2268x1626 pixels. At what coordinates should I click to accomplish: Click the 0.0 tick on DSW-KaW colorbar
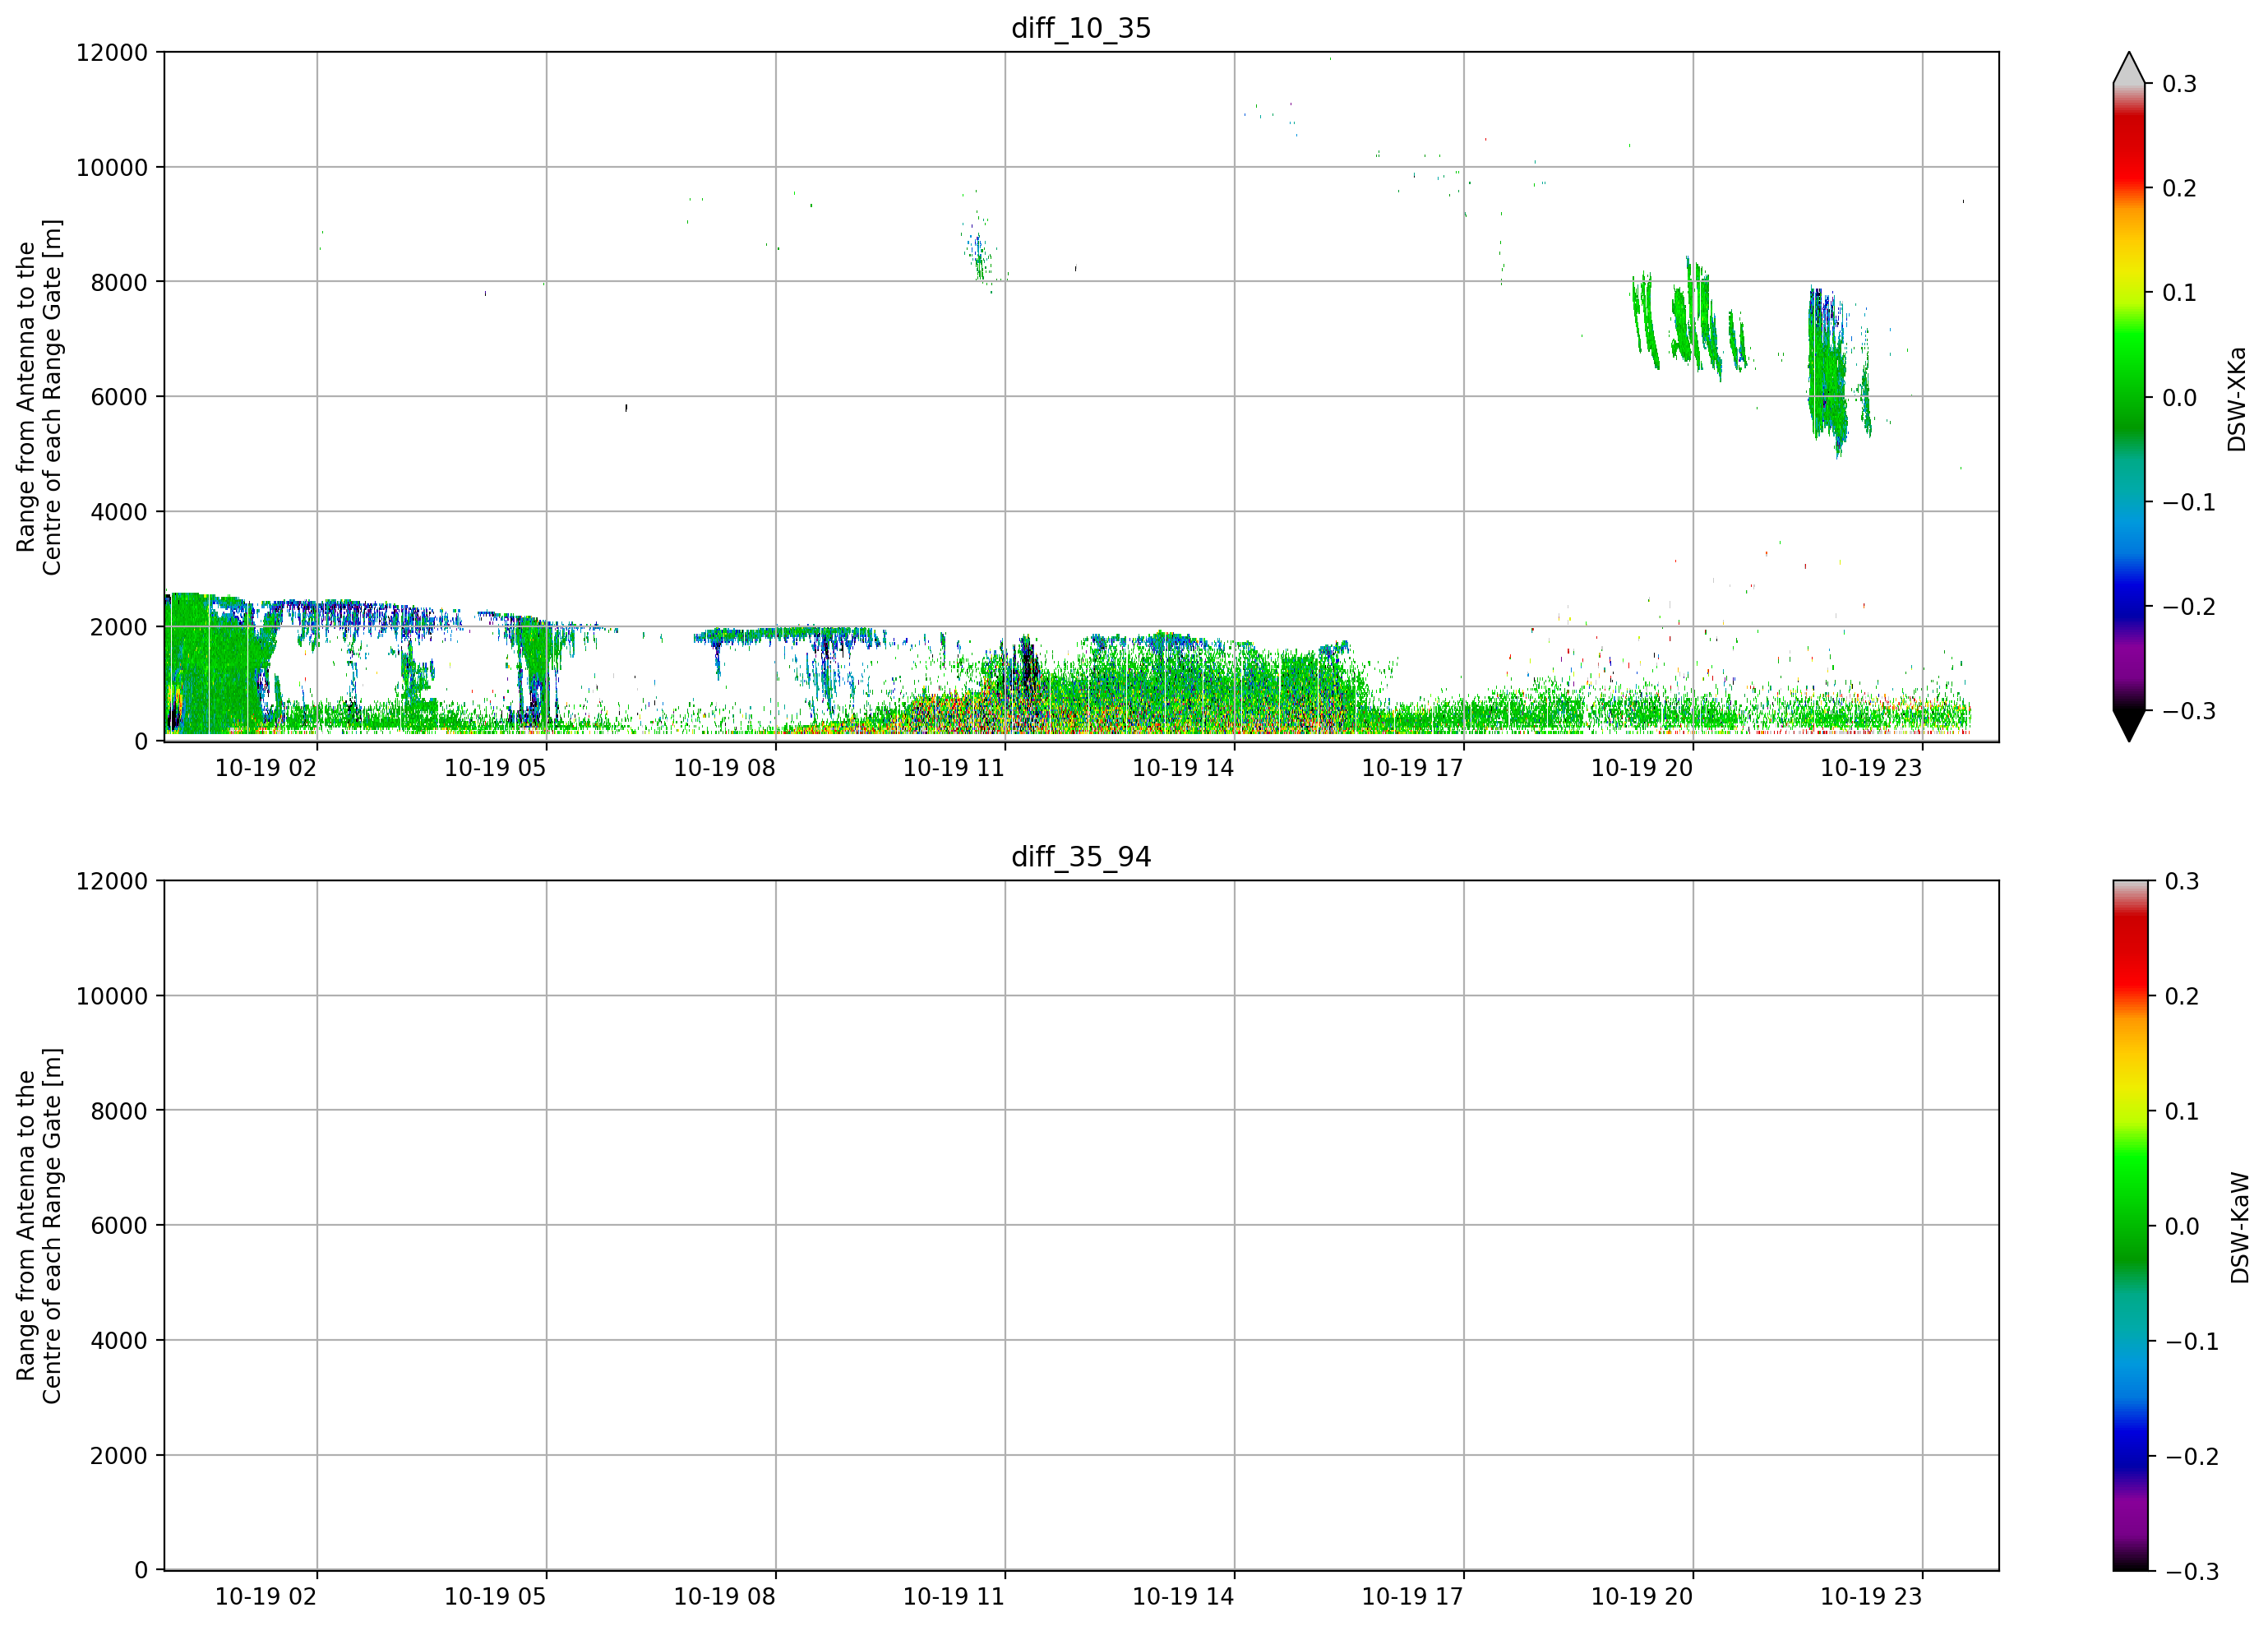point(2182,1226)
